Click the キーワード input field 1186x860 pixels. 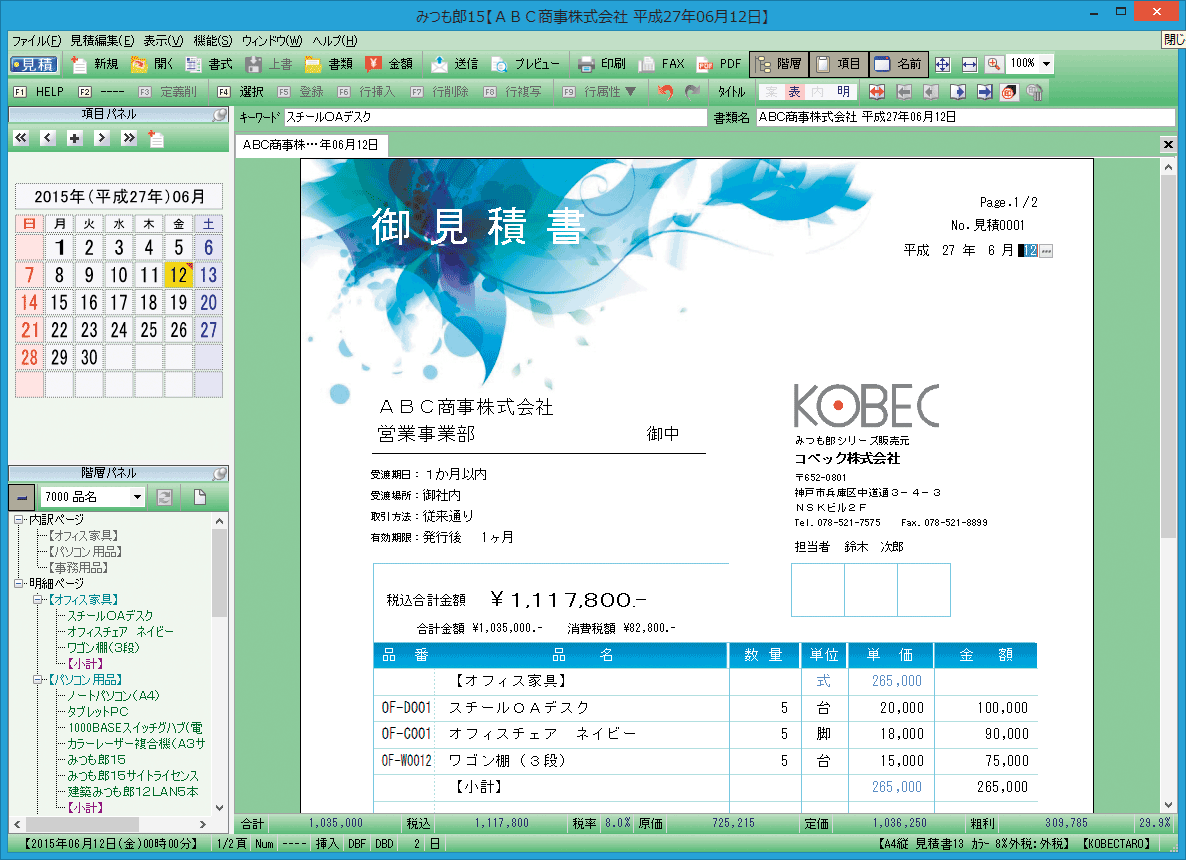point(495,117)
